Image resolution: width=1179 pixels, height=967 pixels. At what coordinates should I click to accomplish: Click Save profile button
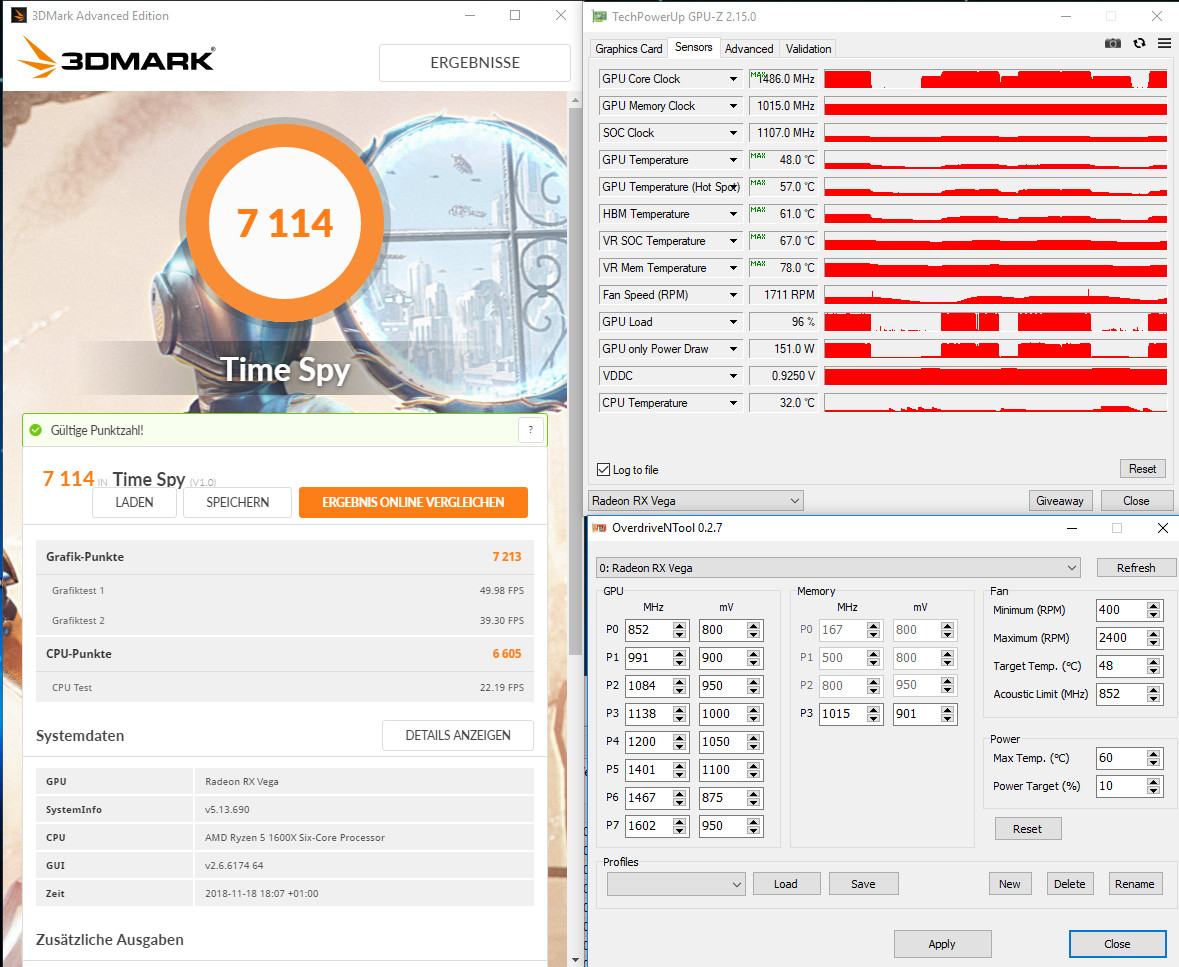[x=863, y=884]
